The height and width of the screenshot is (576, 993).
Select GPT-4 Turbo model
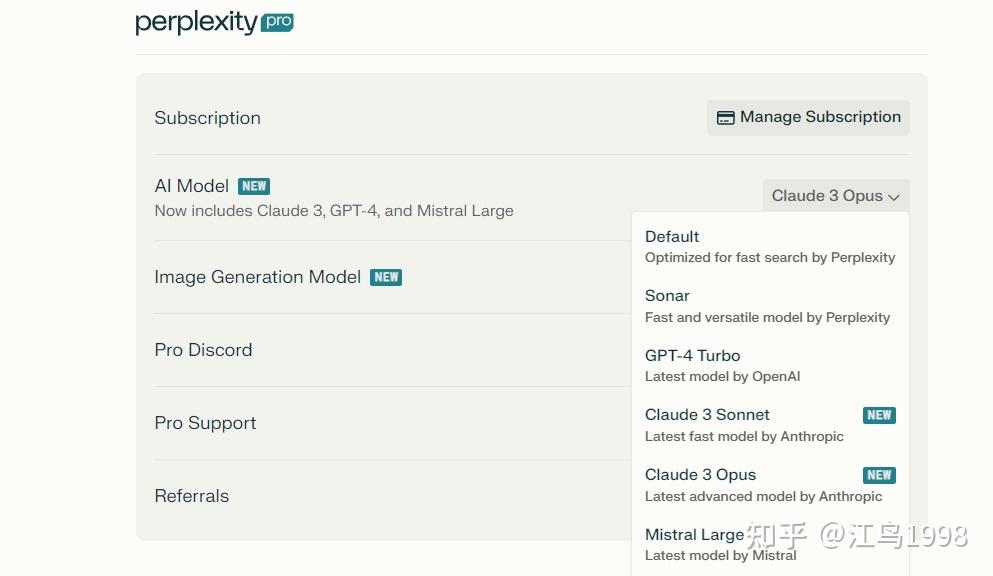click(x=722, y=365)
